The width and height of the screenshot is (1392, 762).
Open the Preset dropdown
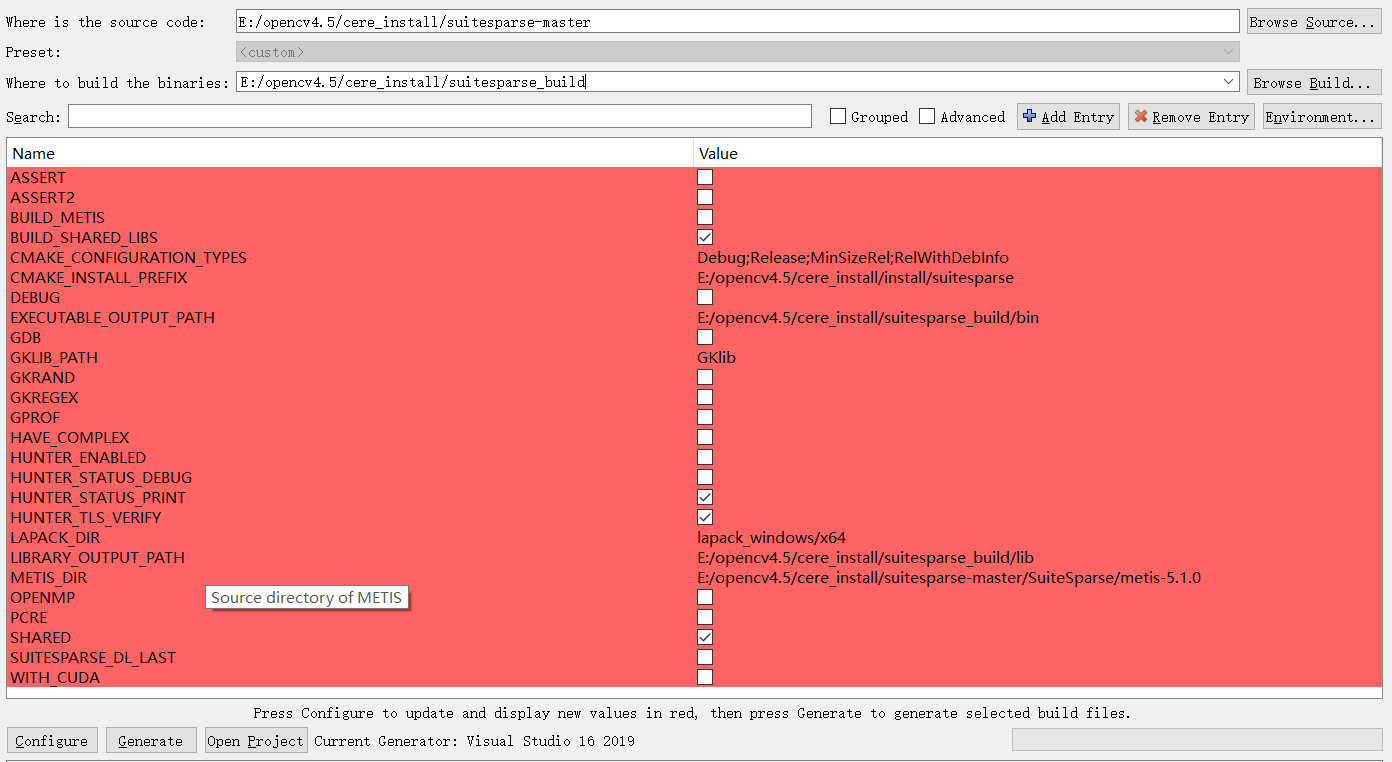point(1229,51)
